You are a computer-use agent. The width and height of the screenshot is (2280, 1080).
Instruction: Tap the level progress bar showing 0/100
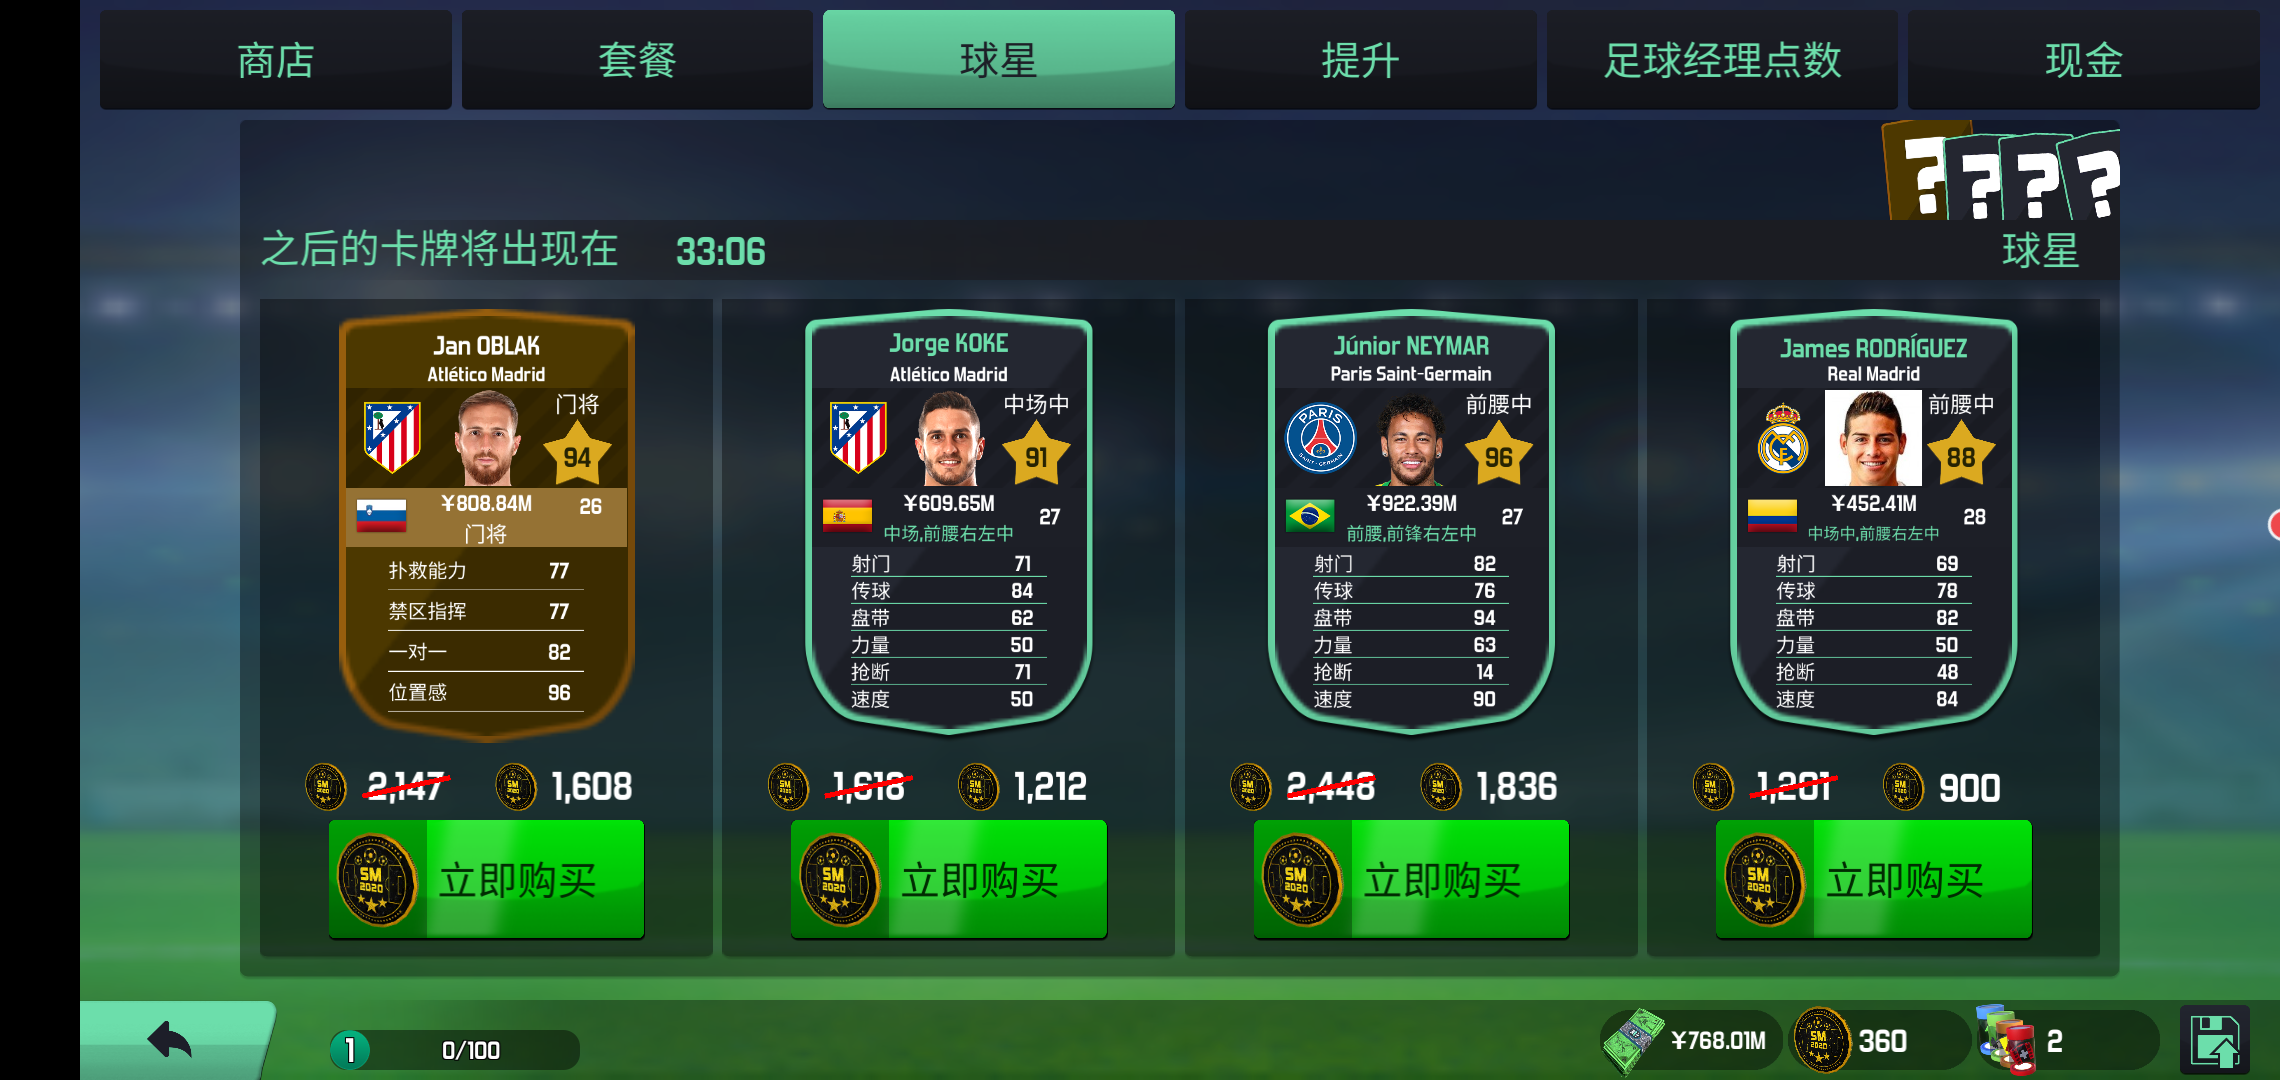(x=456, y=1050)
